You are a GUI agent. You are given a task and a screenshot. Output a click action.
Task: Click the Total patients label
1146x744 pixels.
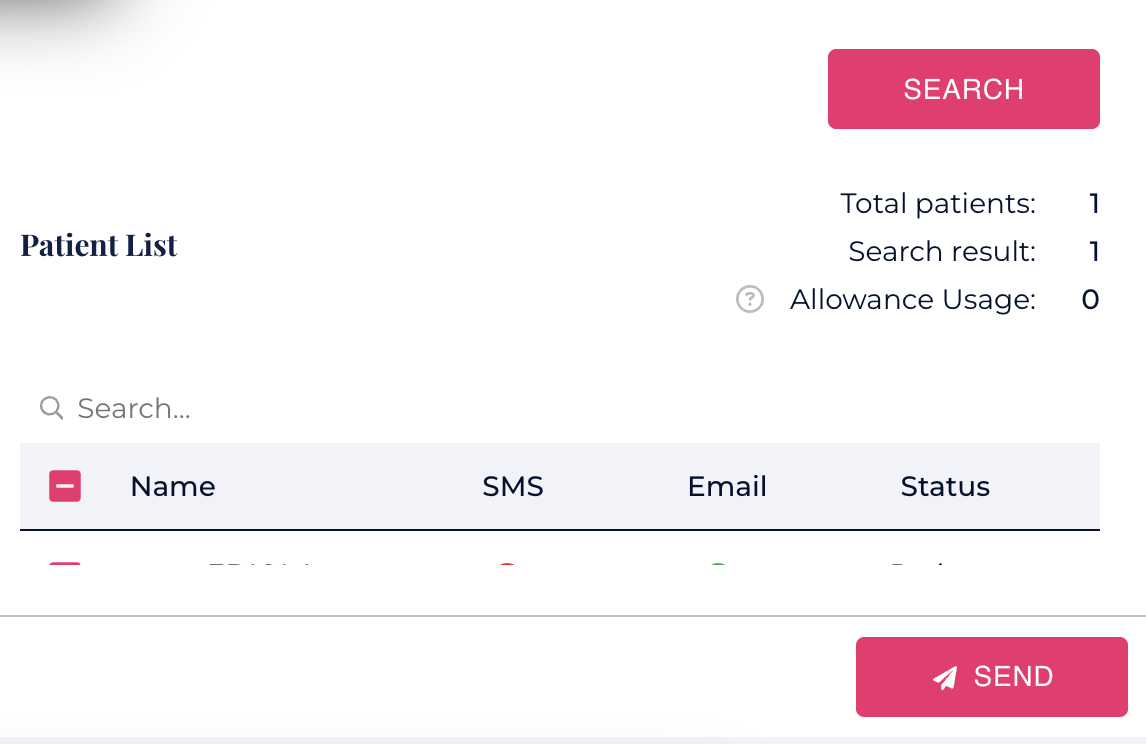tap(938, 204)
